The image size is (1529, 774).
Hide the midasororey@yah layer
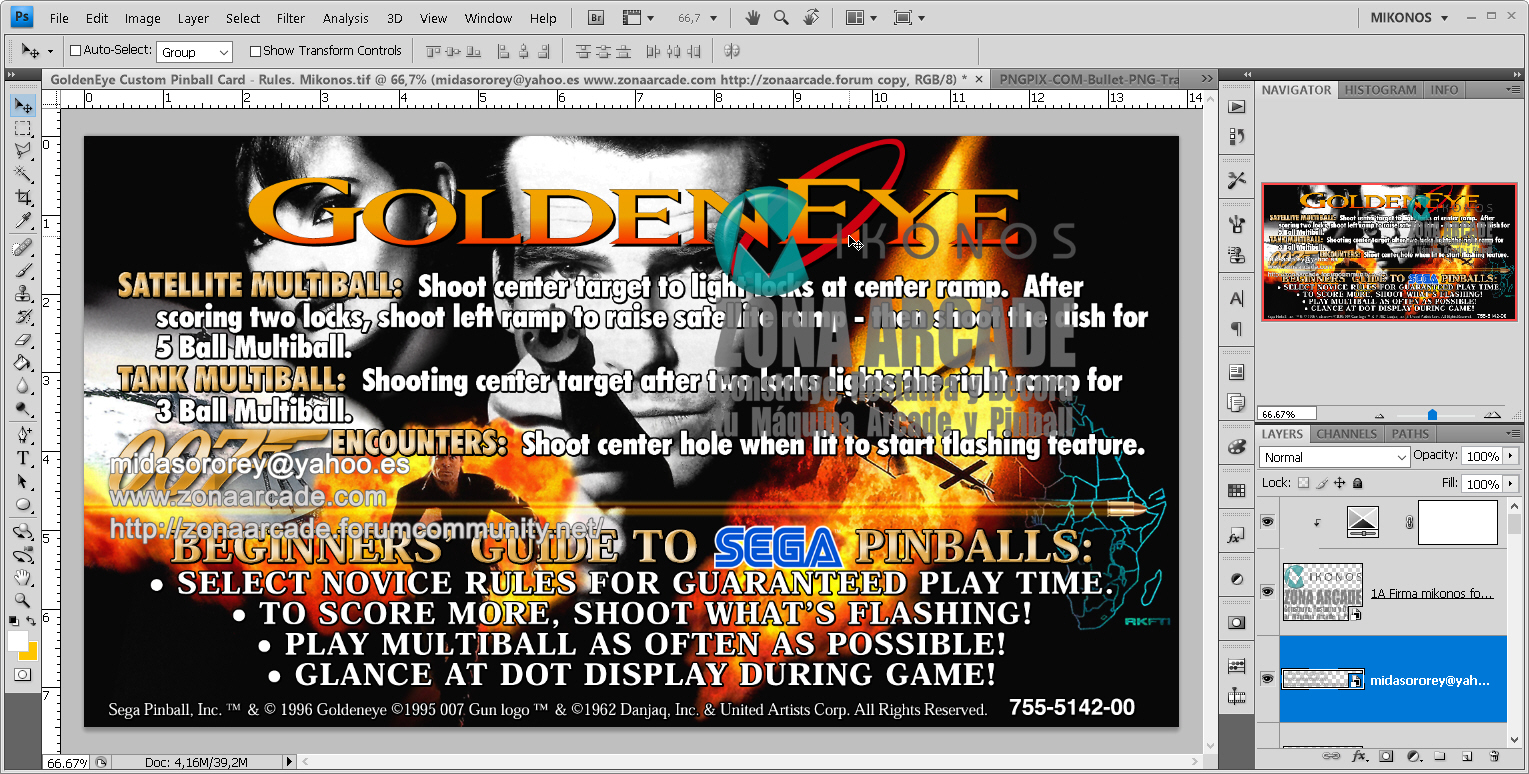(1267, 678)
